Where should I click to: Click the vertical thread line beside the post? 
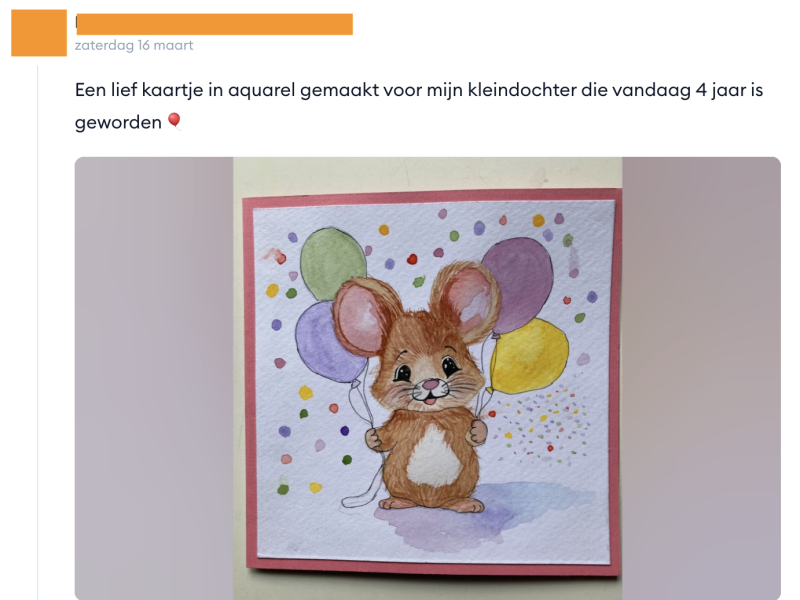pos(38,333)
